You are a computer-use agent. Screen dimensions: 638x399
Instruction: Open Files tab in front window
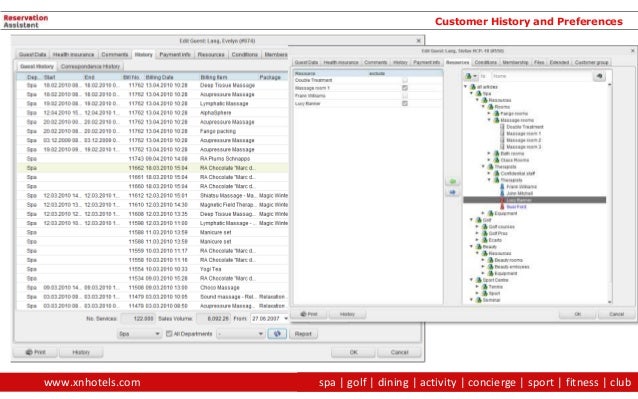click(539, 62)
